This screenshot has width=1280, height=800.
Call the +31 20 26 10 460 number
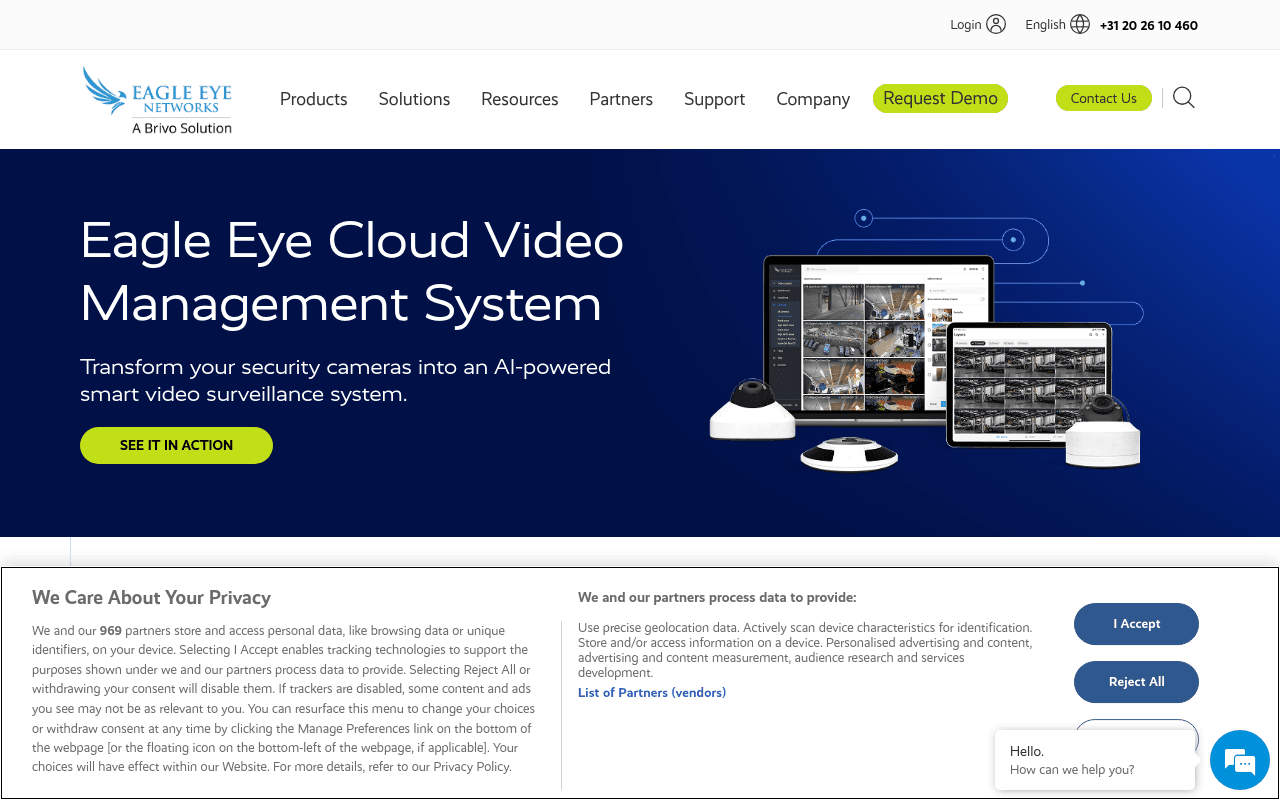1149,26
